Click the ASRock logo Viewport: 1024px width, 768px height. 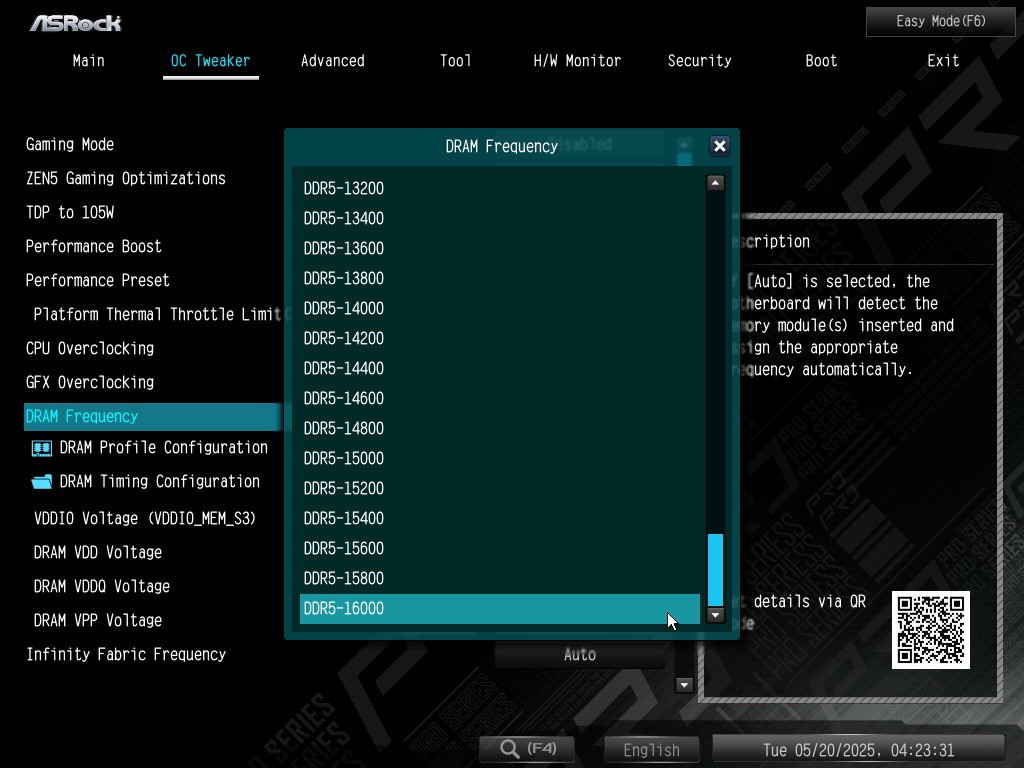point(75,22)
